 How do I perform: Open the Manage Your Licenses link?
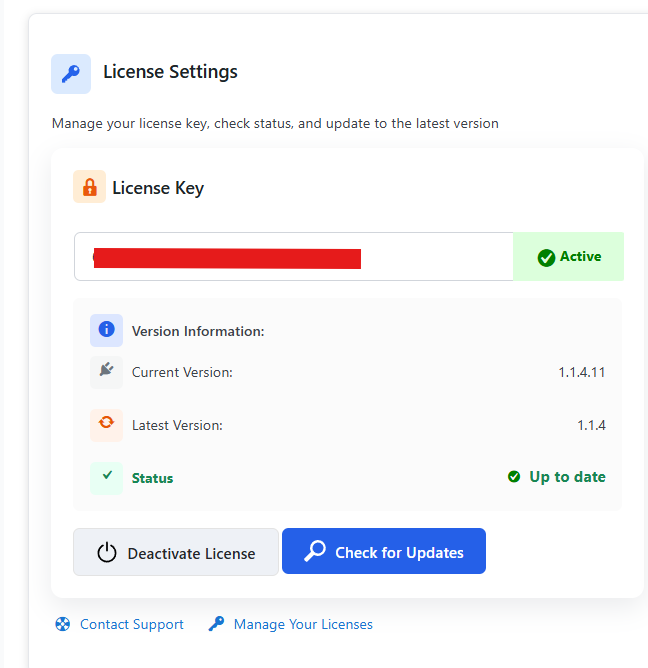click(x=303, y=624)
